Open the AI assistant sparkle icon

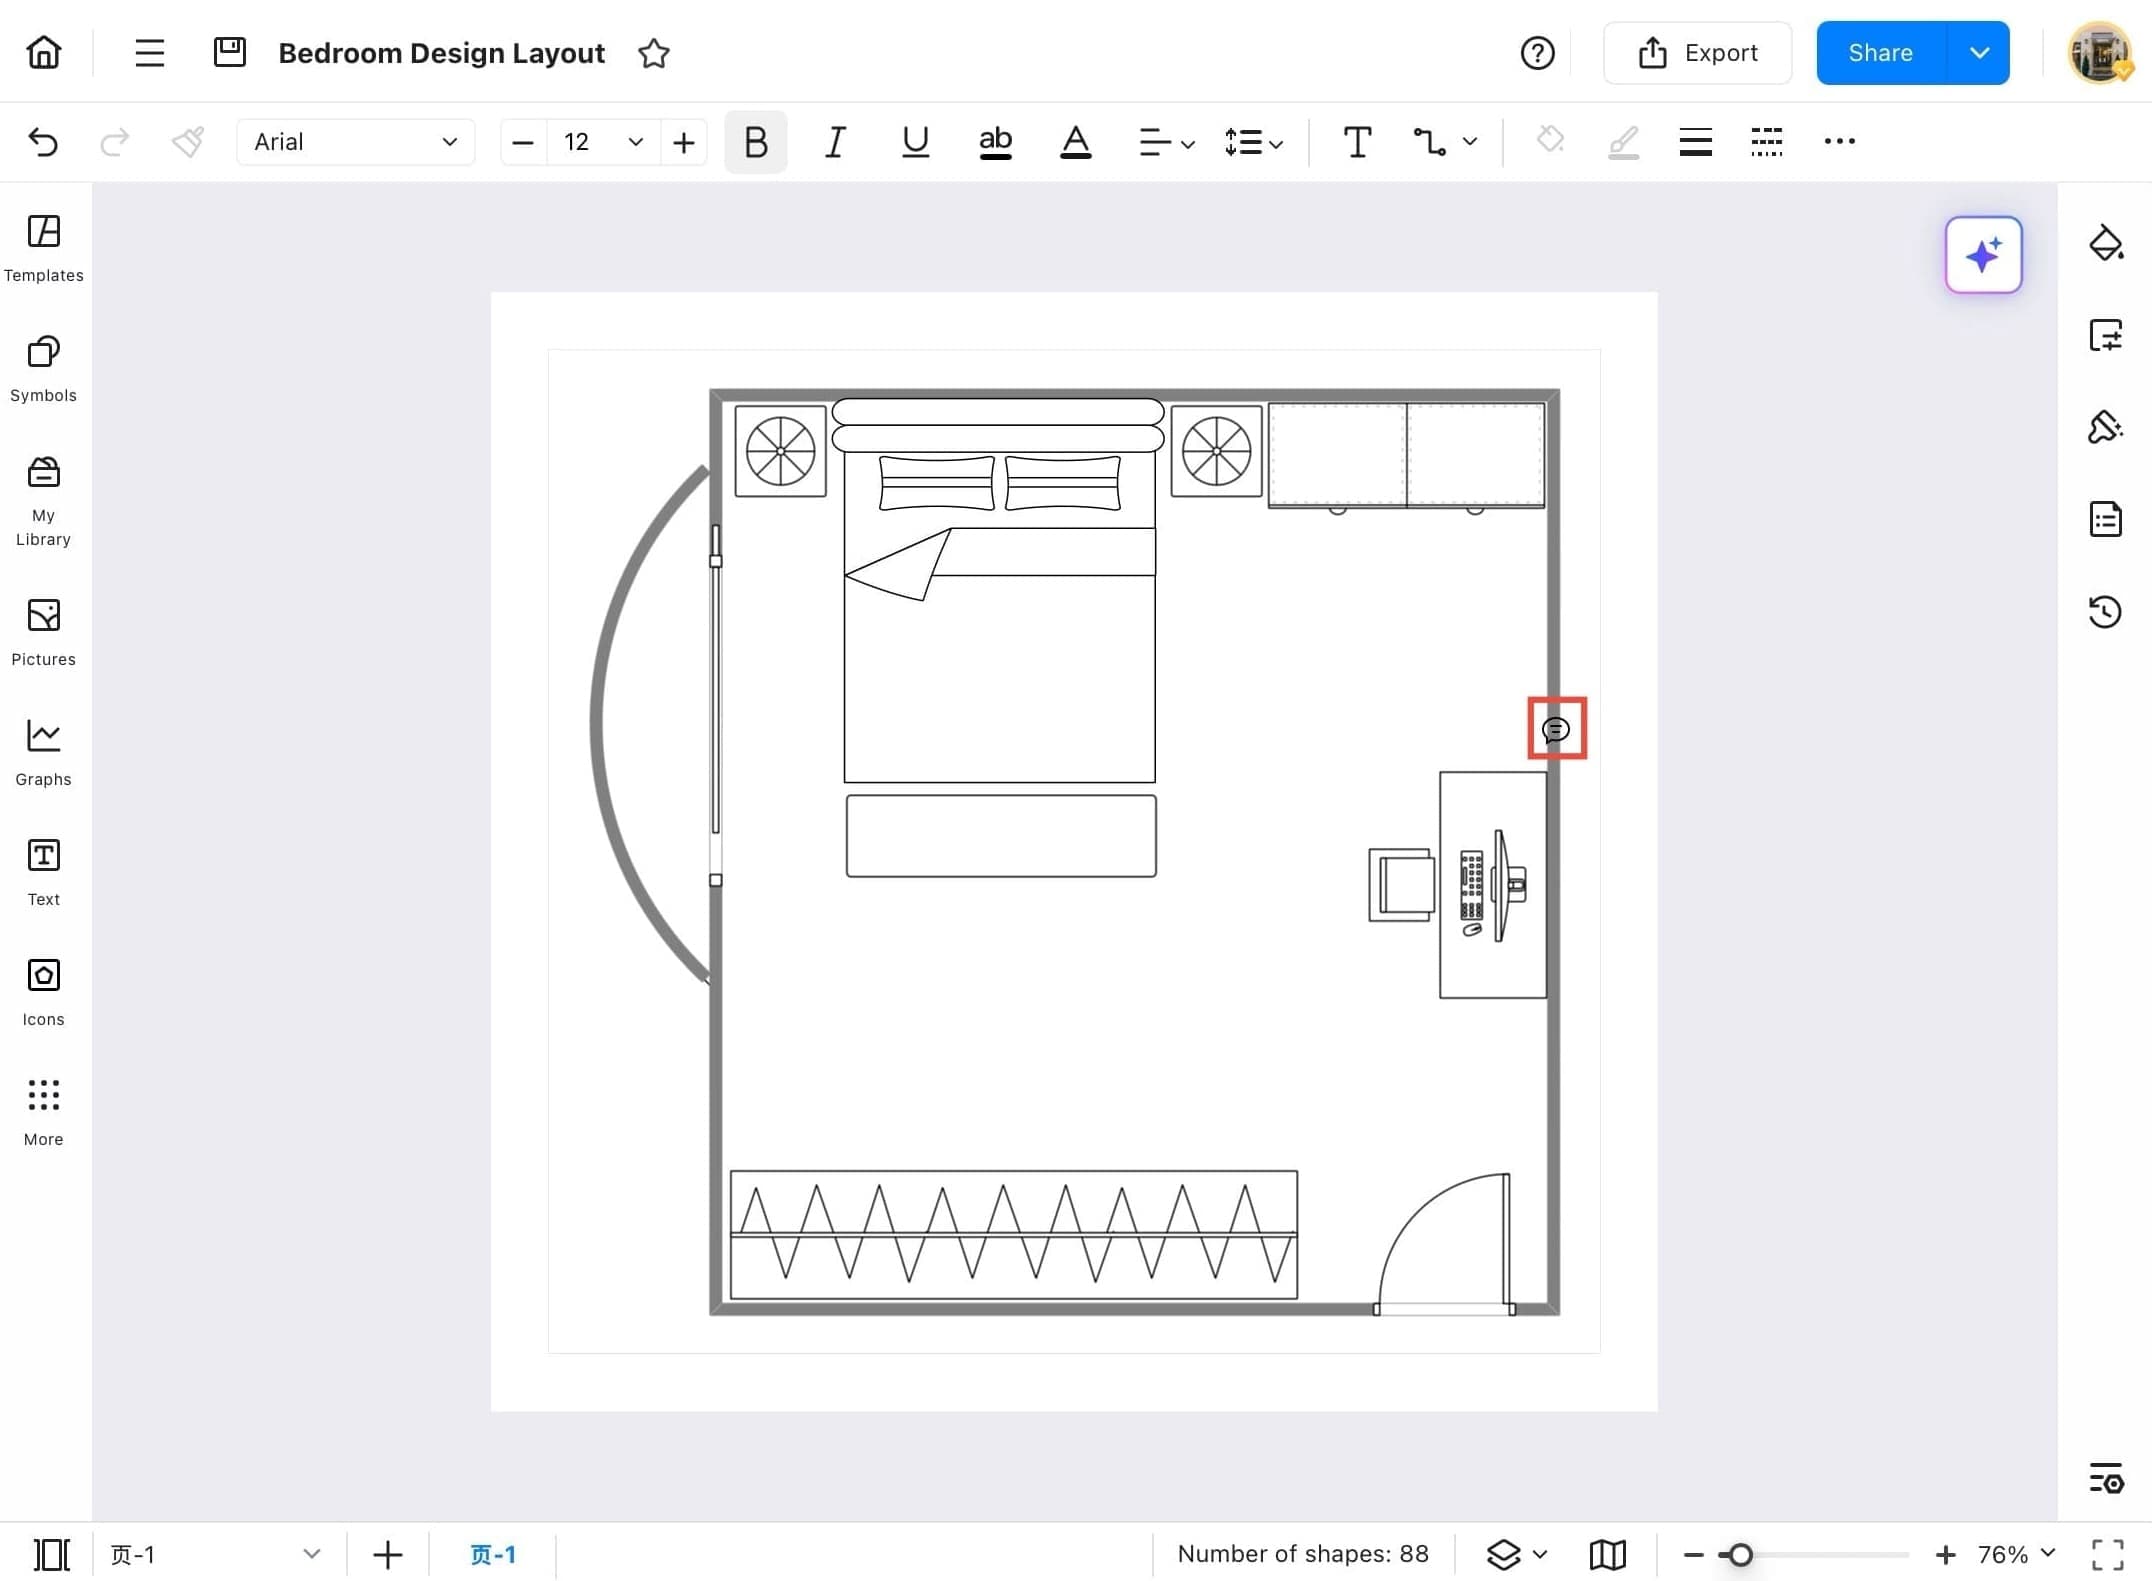[1983, 255]
